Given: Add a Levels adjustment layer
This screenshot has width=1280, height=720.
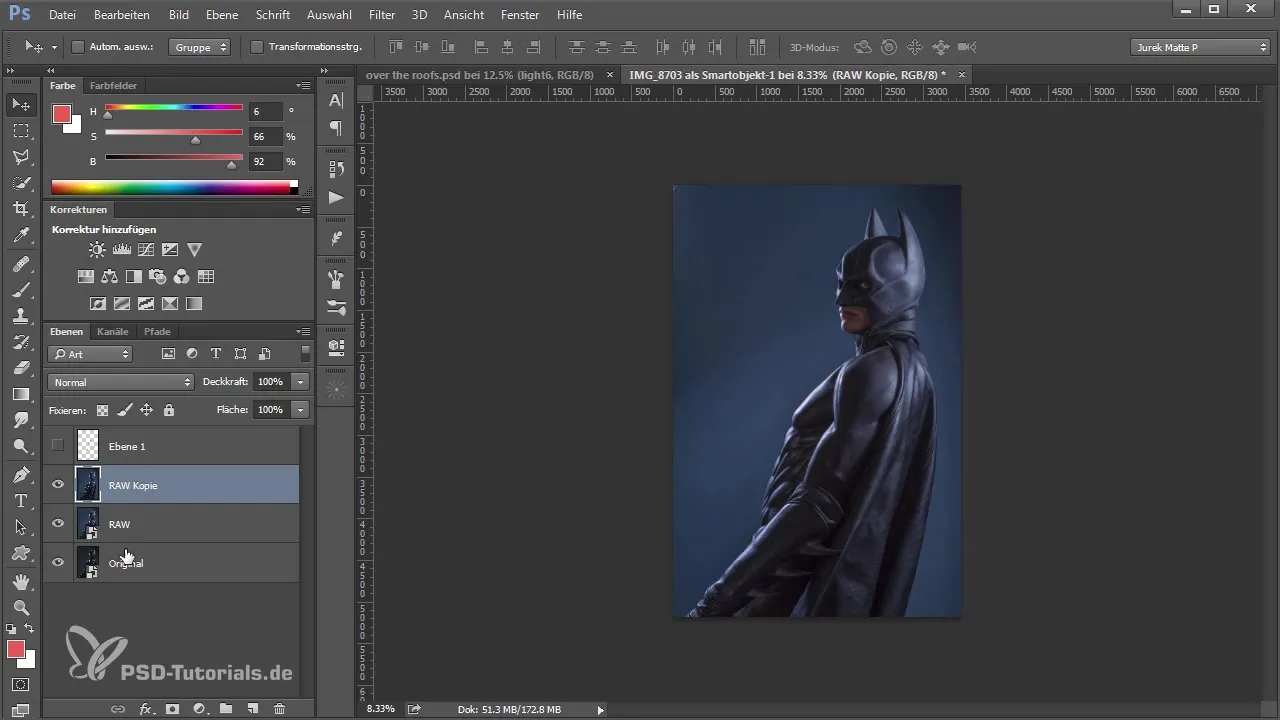Looking at the screenshot, I should tap(122, 250).
